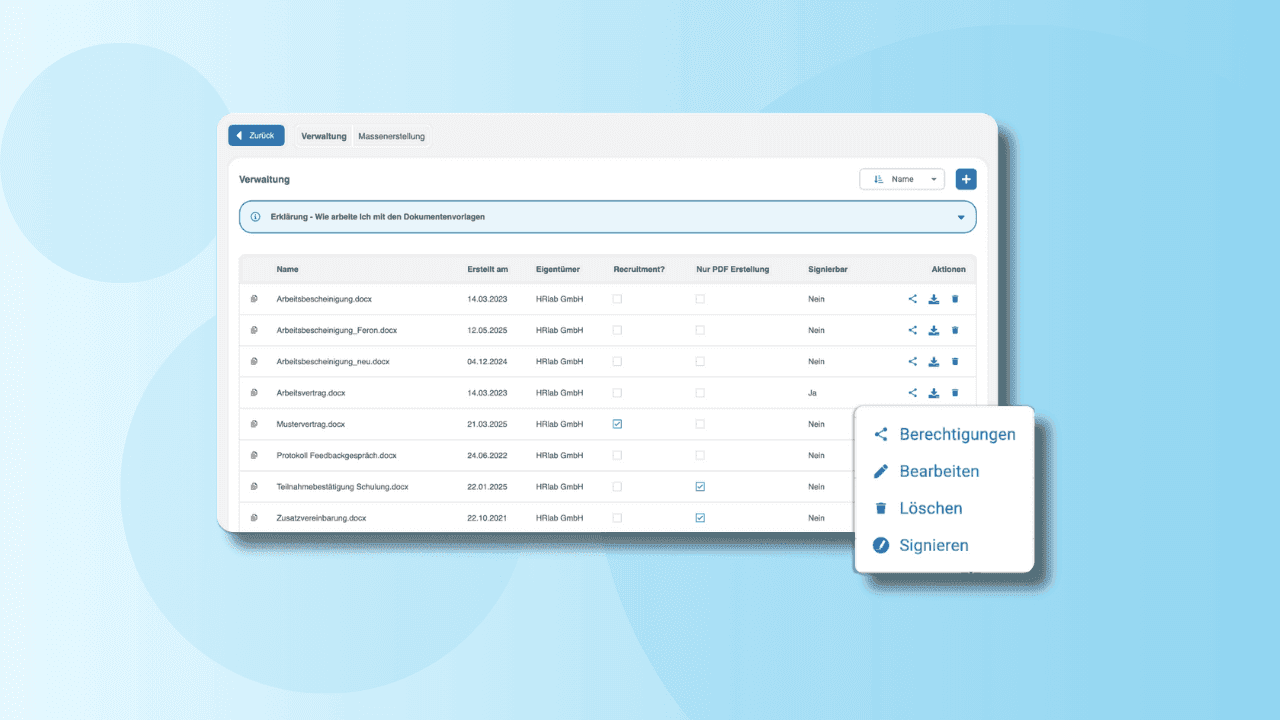Click the date 24.06.2022
Viewport: 1280px width, 720px height.
(488, 455)
